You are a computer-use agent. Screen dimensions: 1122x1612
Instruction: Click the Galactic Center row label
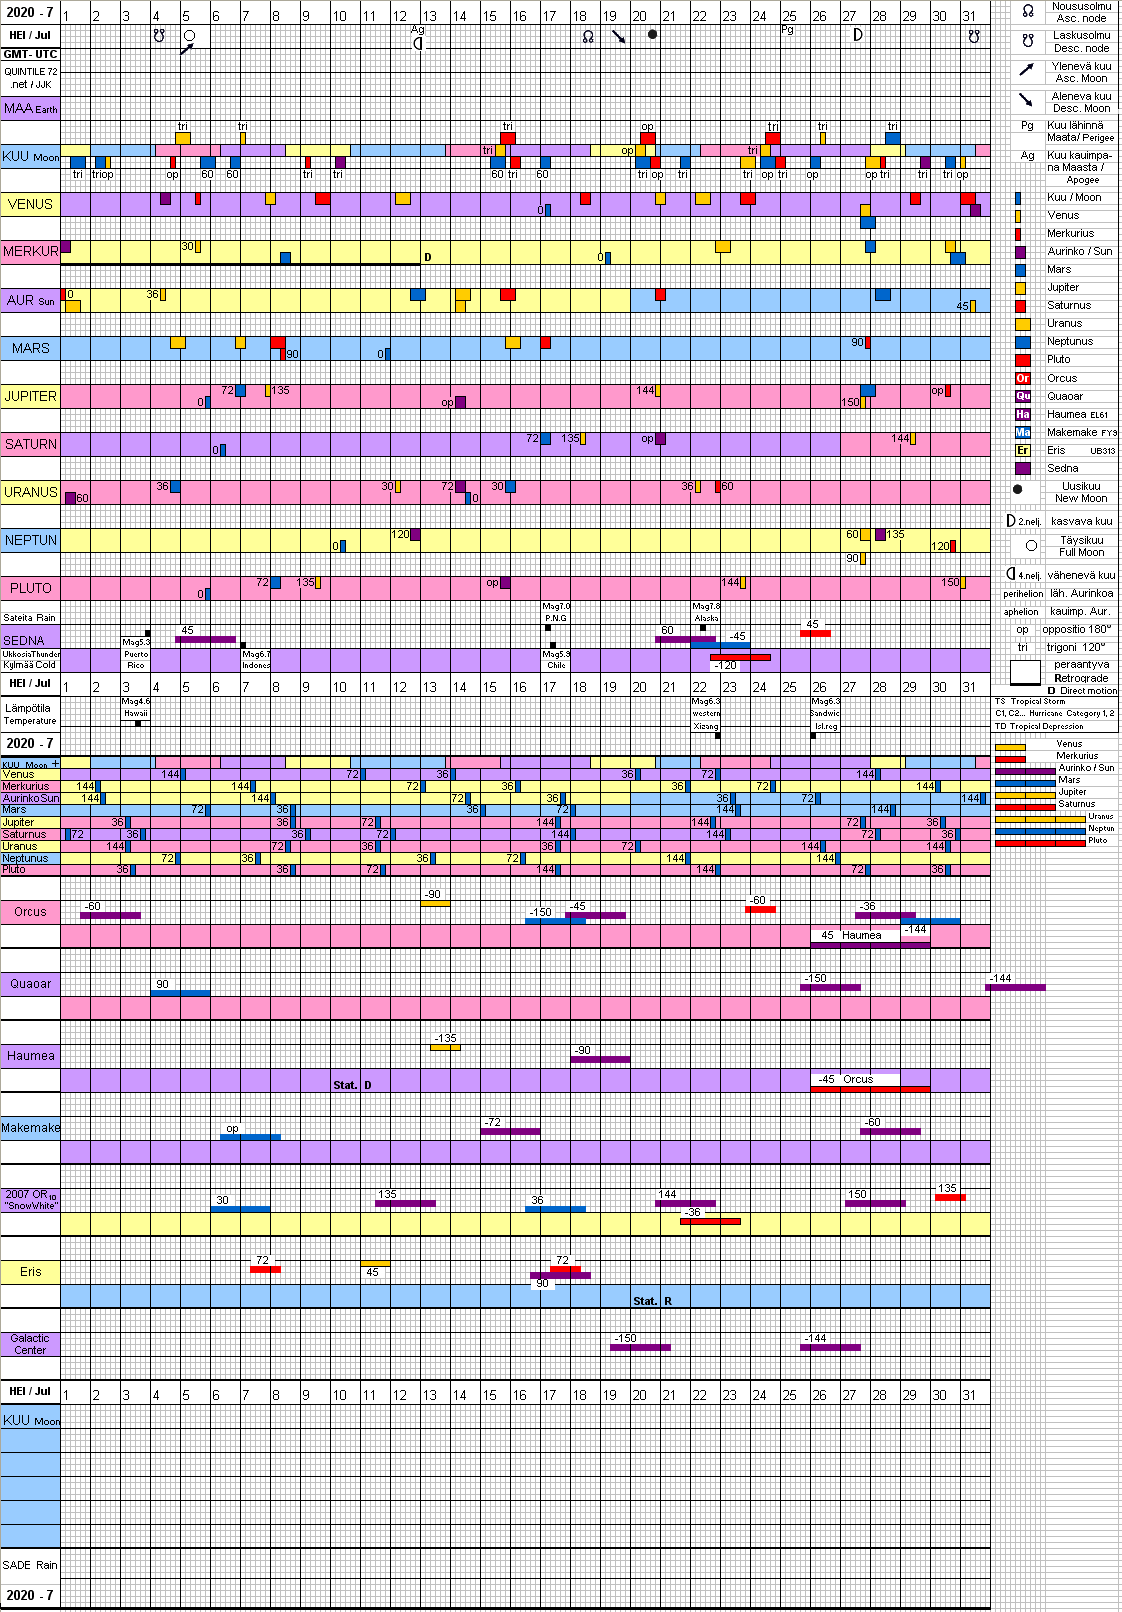(30, 1344)
